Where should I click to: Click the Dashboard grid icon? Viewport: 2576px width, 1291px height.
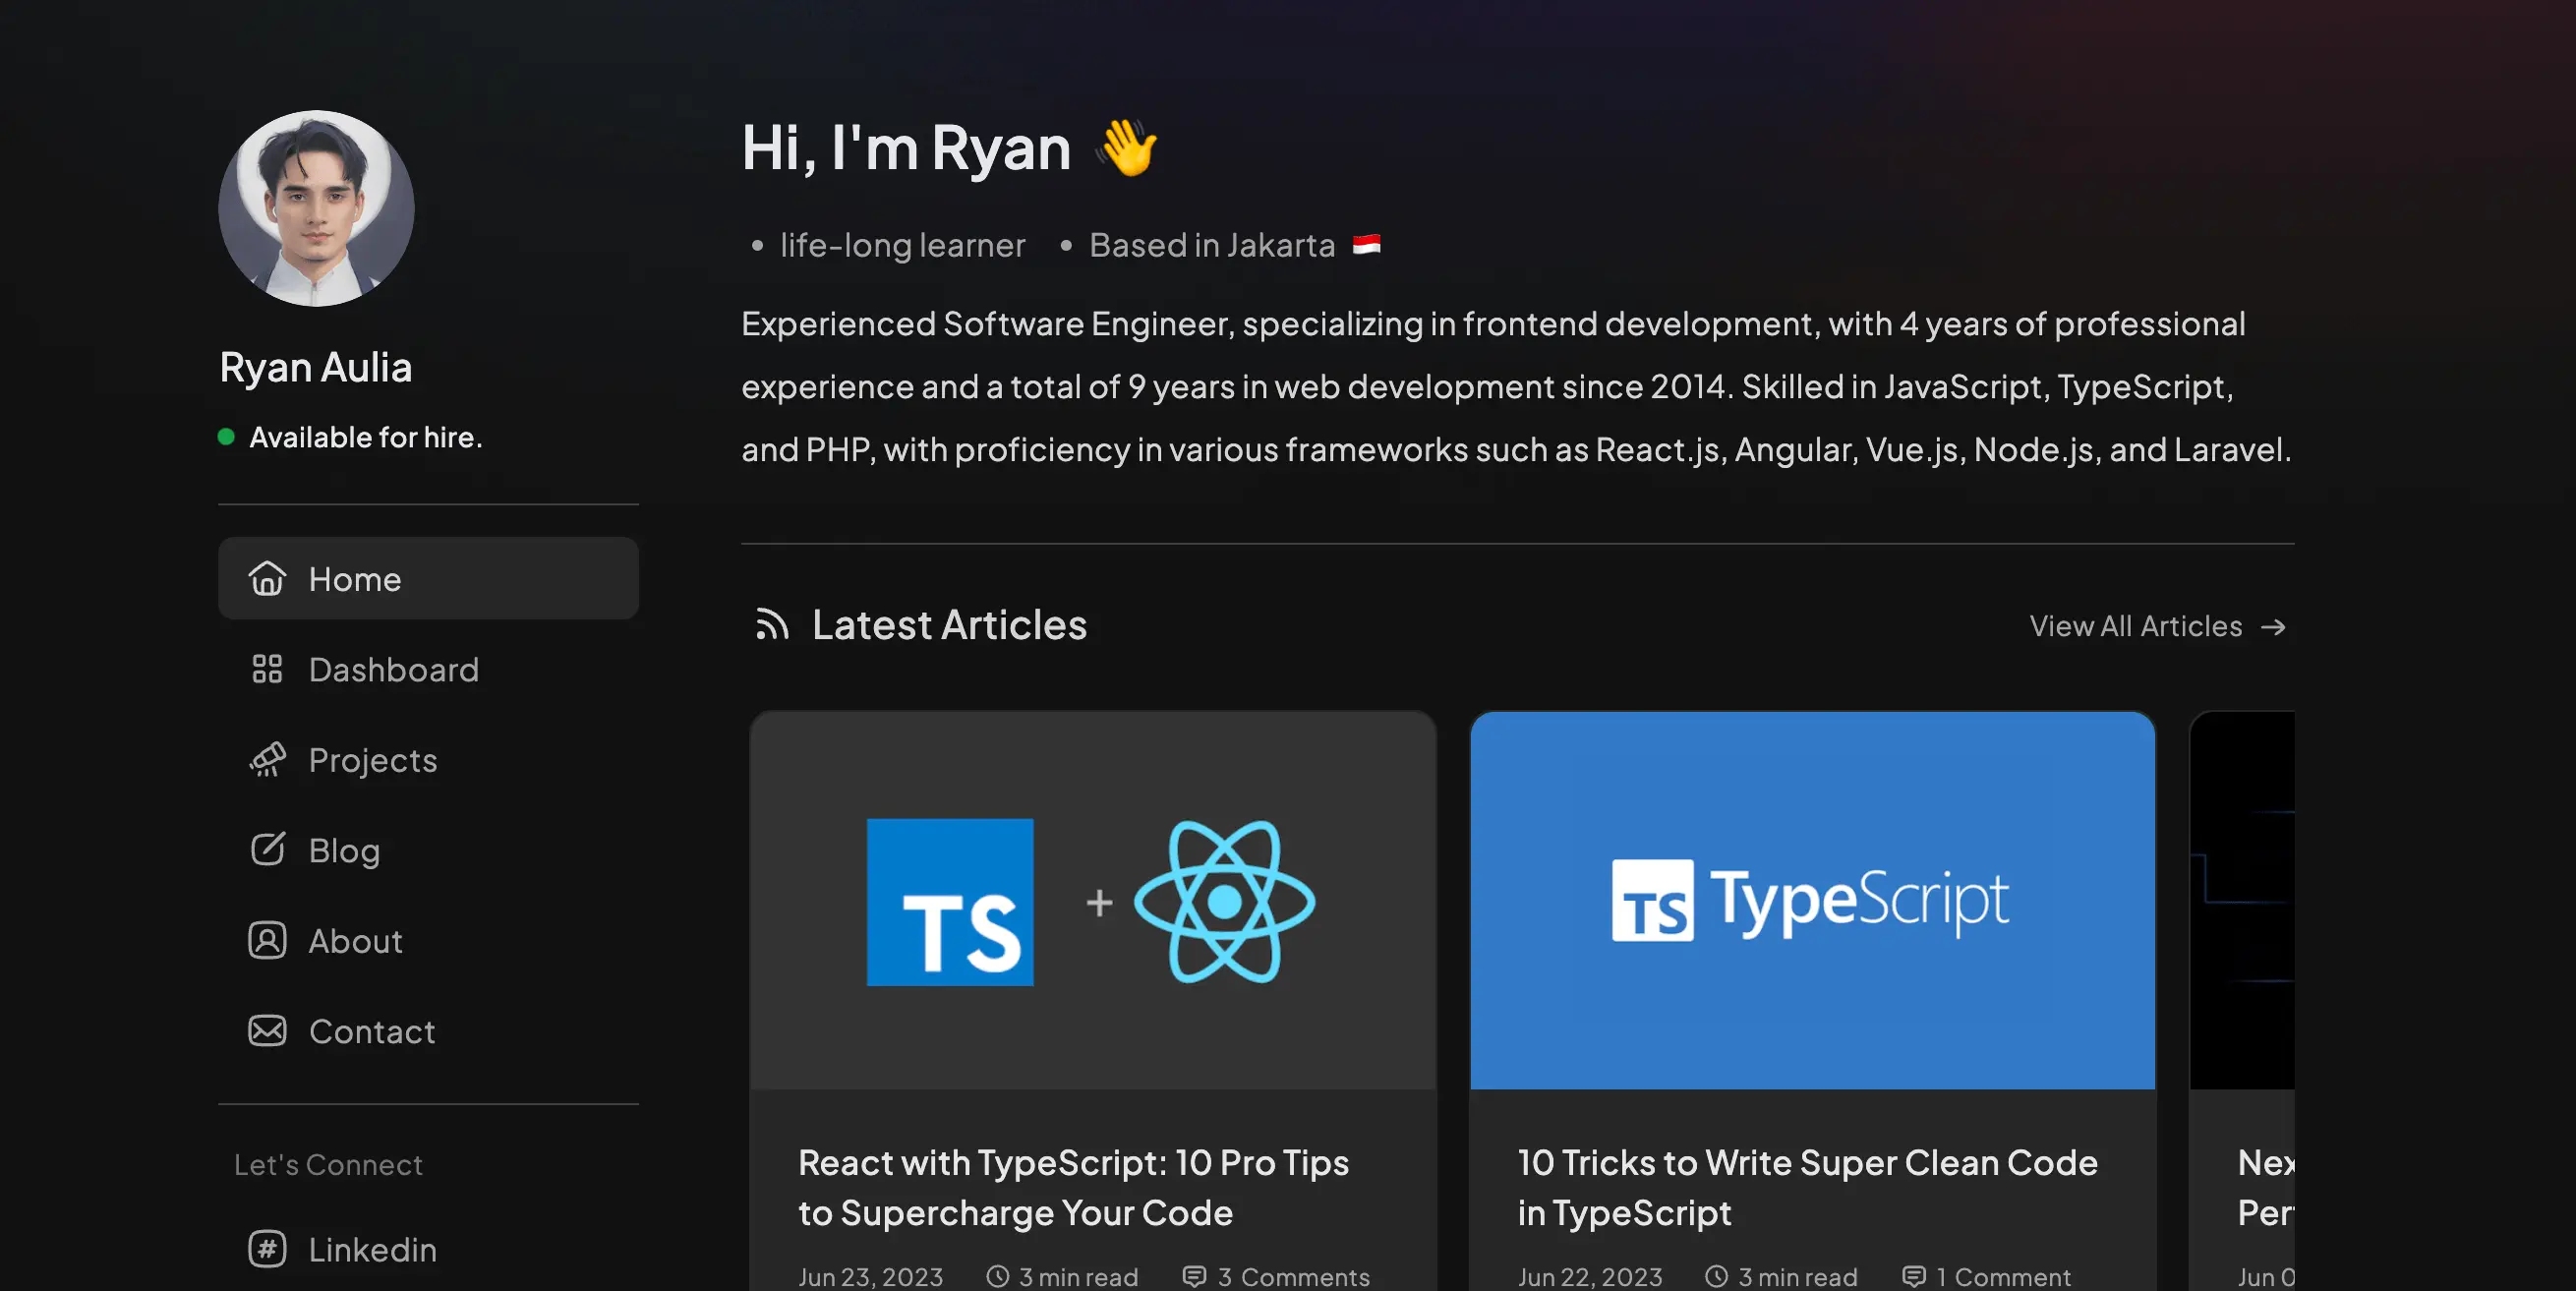[267, 669]
